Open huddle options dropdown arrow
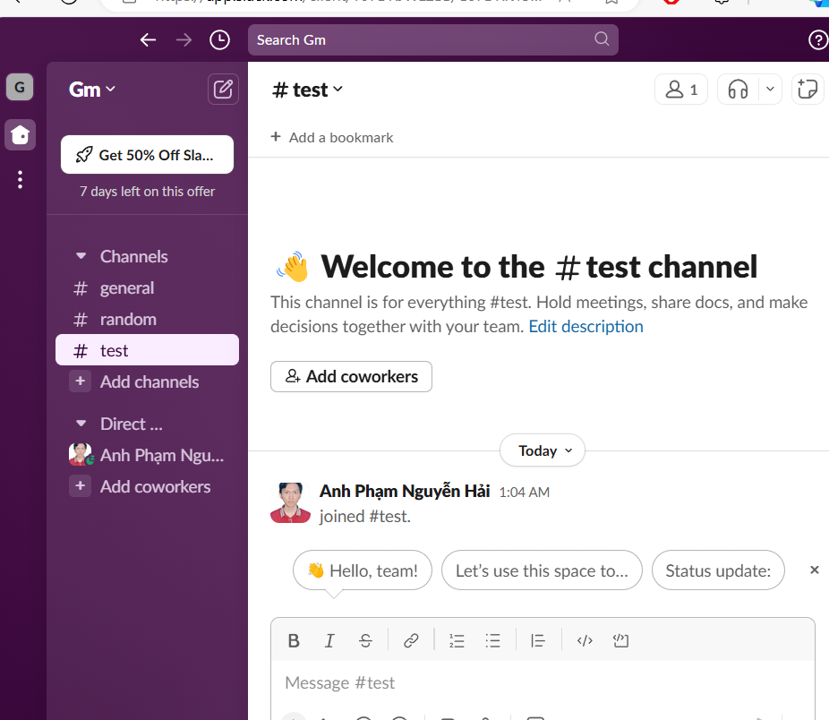The image size is (829, 720). coord(770,89)
